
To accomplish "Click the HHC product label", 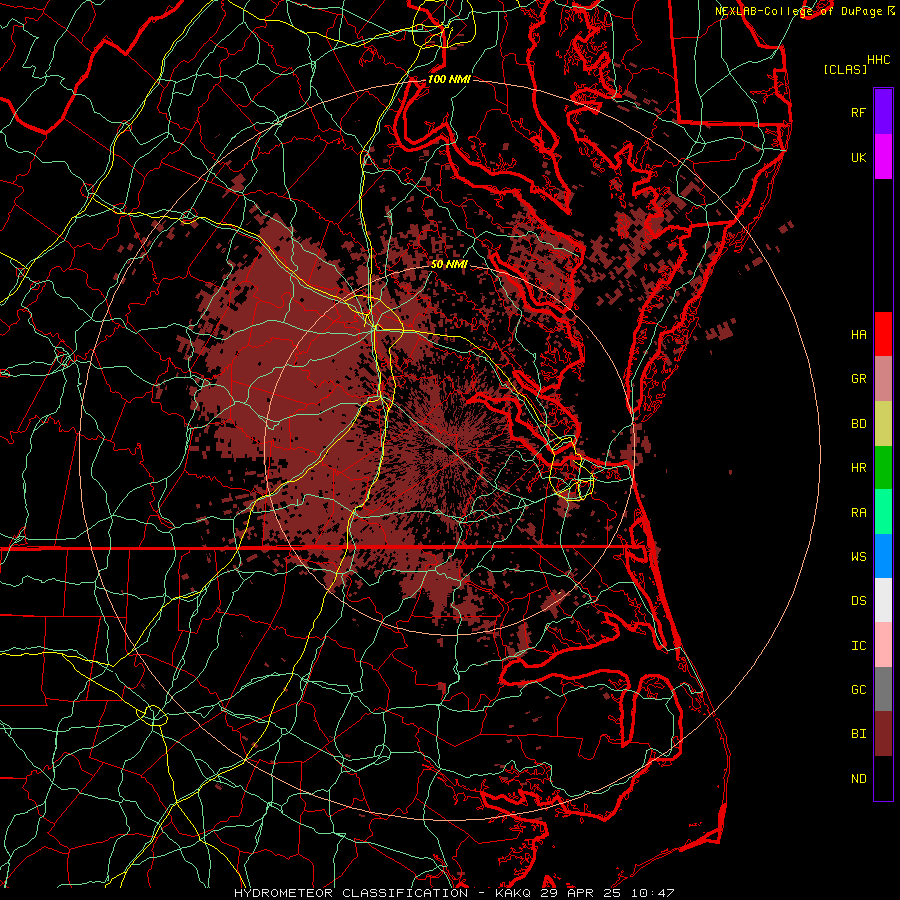I will coord(879,60).
